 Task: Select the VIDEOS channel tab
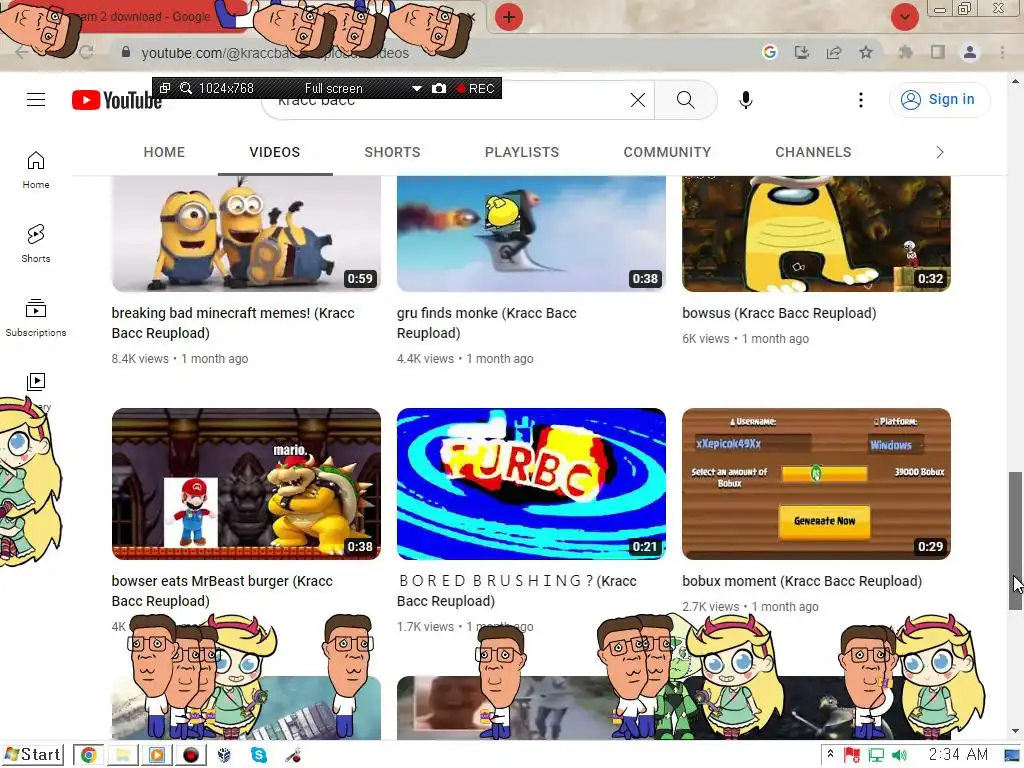click(x=274, y=152)
